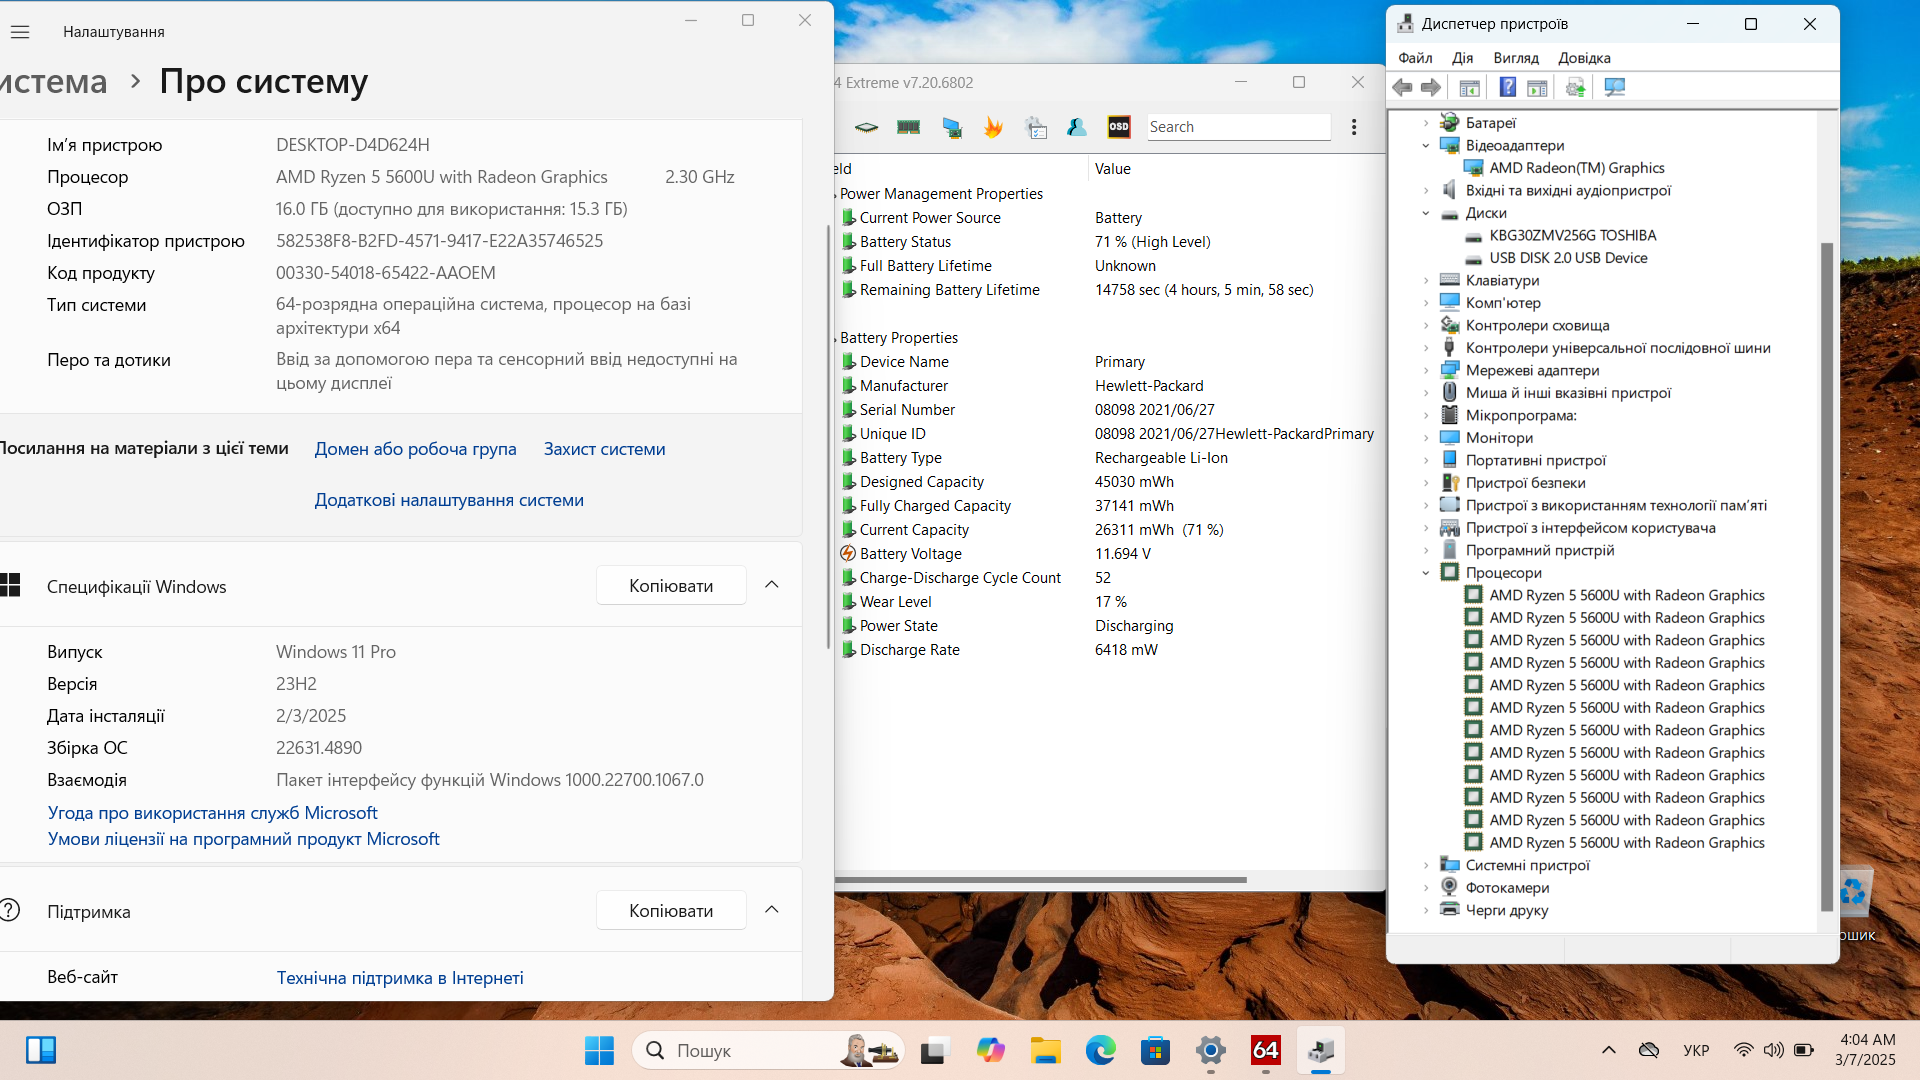Image resolution: width=1920 pixels, height=1080 pixels.
Task: Open File Explorer from the taskbar
Action: tap(1046, 1050)
